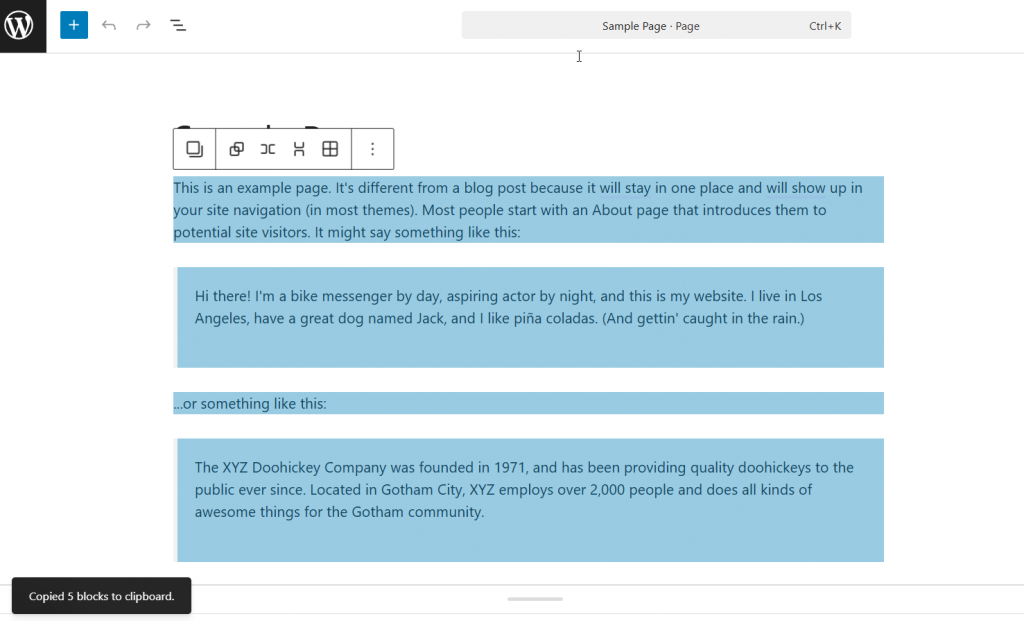Viewport: 1024px width, 621px height.
Task: Dismiss the 'Copied 5 blocks to clipboard' notice
Action: pyautogui.click(x=101, y=597)
